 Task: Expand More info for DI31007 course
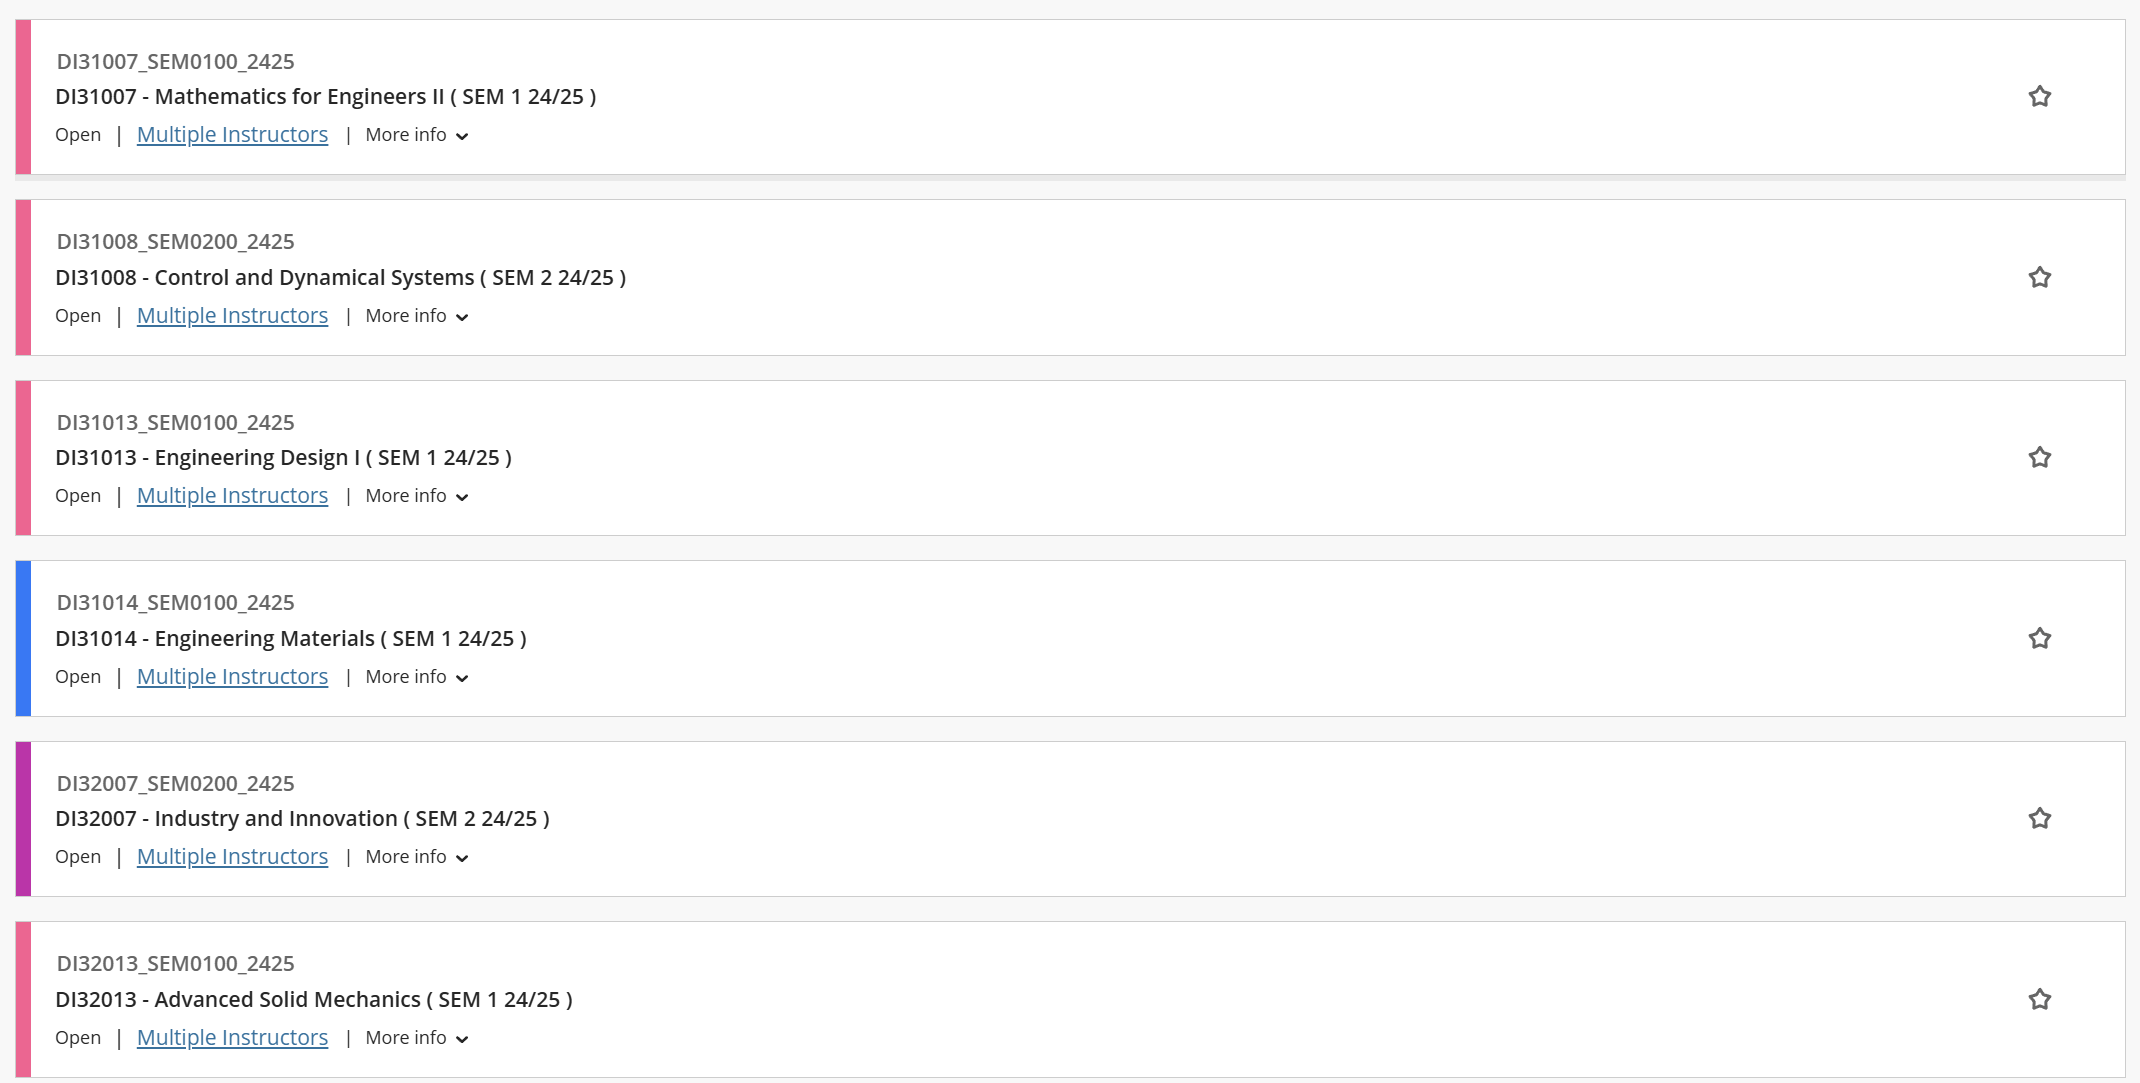(x=416, y=135)
